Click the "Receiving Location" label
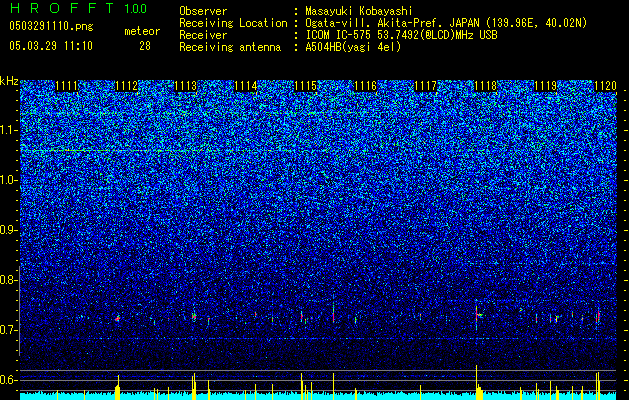This screenshot has width=629, height=400. pos(233,23)
